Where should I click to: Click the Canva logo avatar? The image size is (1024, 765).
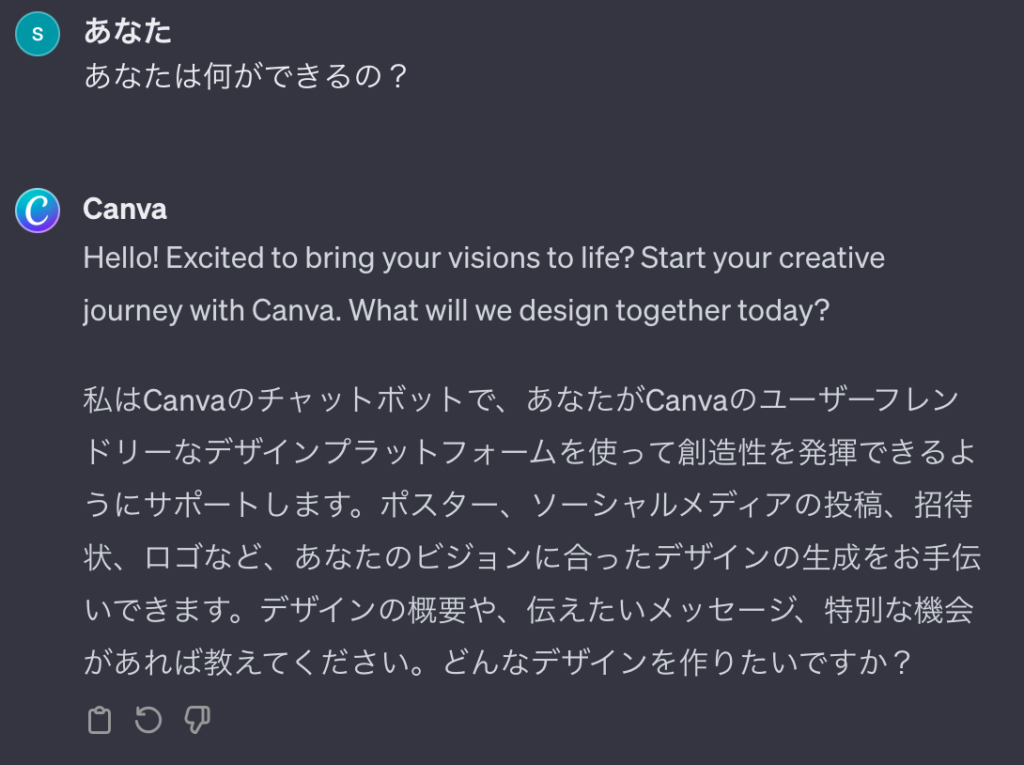tap(38, 210)
